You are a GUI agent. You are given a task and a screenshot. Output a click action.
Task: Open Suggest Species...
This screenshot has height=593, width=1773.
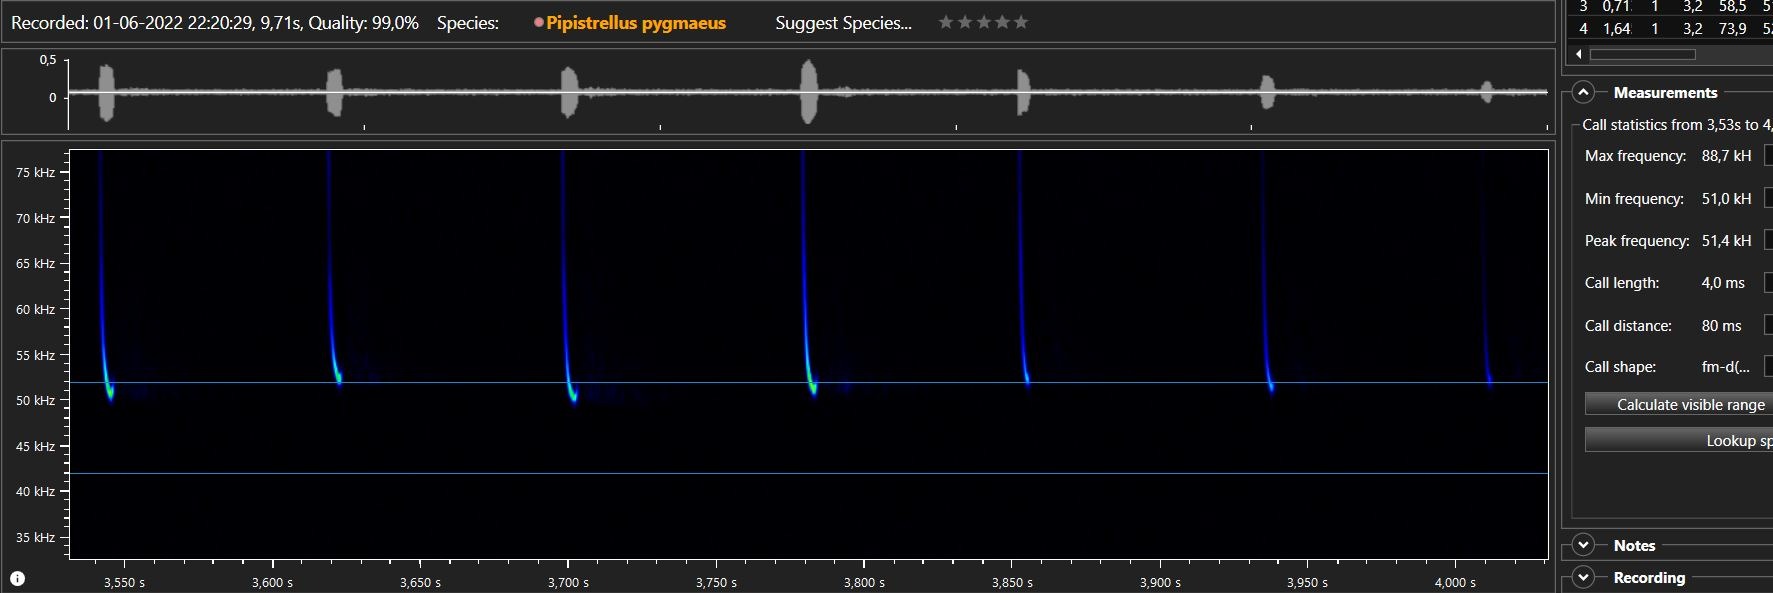point(843,23)
